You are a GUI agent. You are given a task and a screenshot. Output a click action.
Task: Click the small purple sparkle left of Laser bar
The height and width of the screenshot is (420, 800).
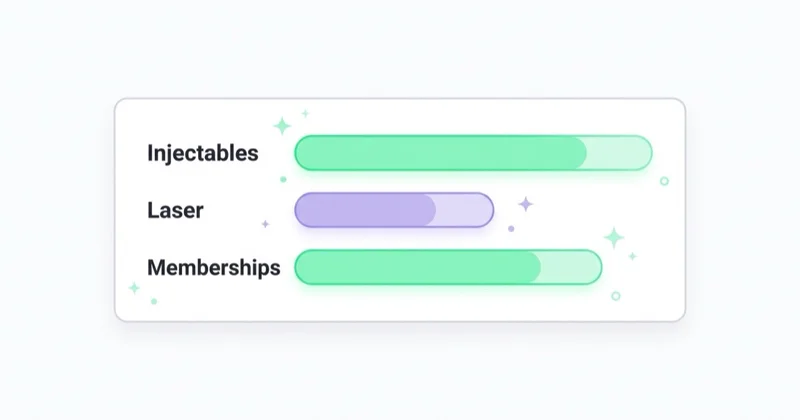point(265,224)
